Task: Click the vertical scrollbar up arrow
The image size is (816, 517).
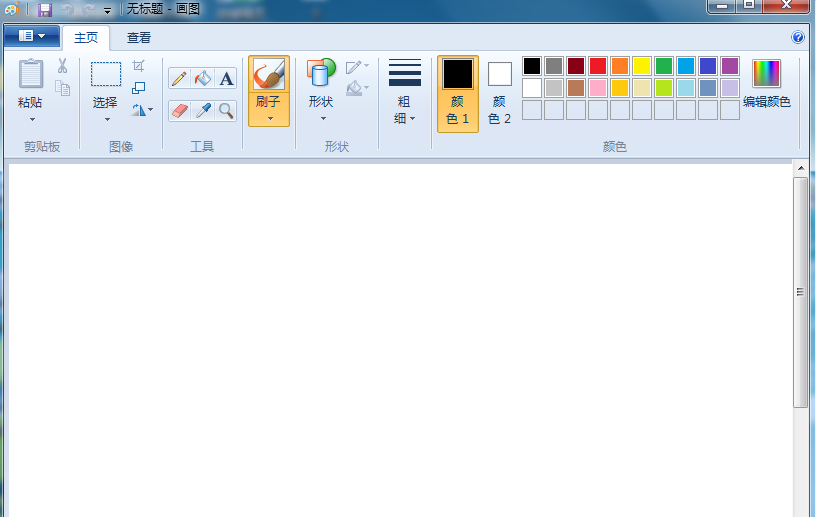Action: pos(800,168)
